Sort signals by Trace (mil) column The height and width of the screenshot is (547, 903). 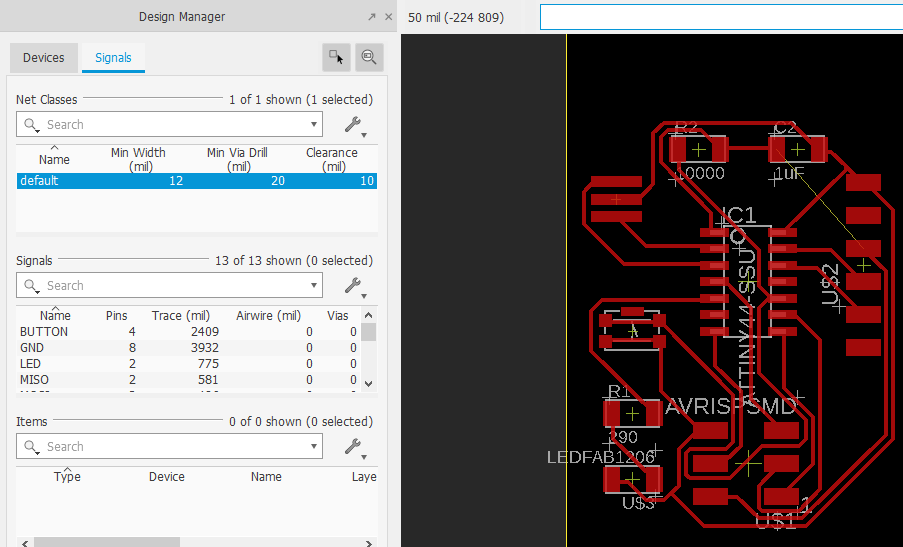181,316
